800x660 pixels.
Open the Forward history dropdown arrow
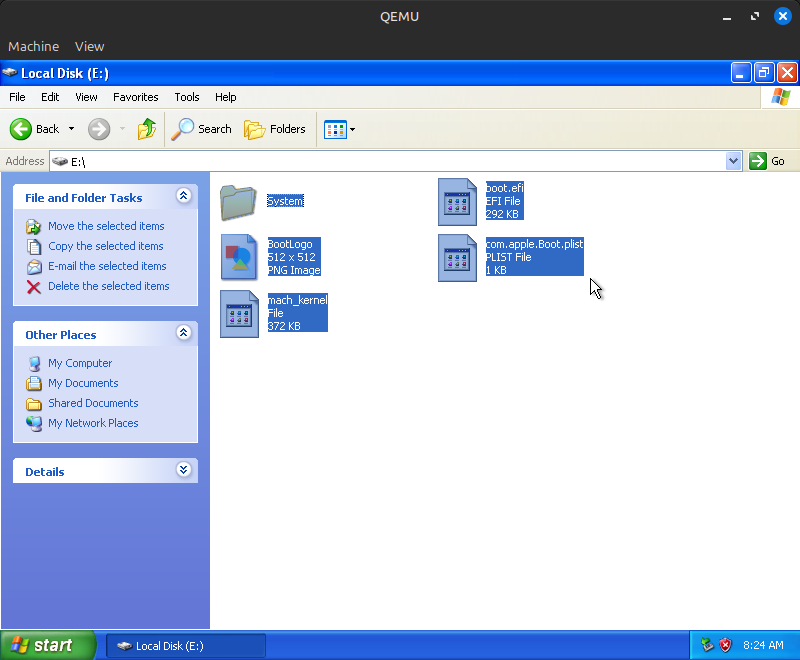tap(122, 129)
